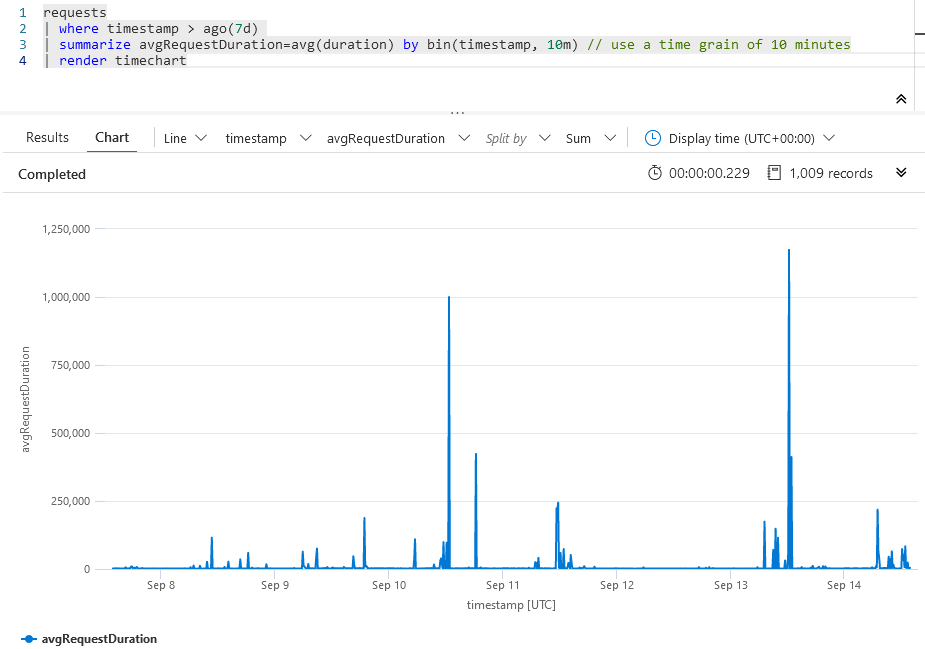Click the Completed status text
This screenshot has width=925, height=649.
(x=52, y=173)
